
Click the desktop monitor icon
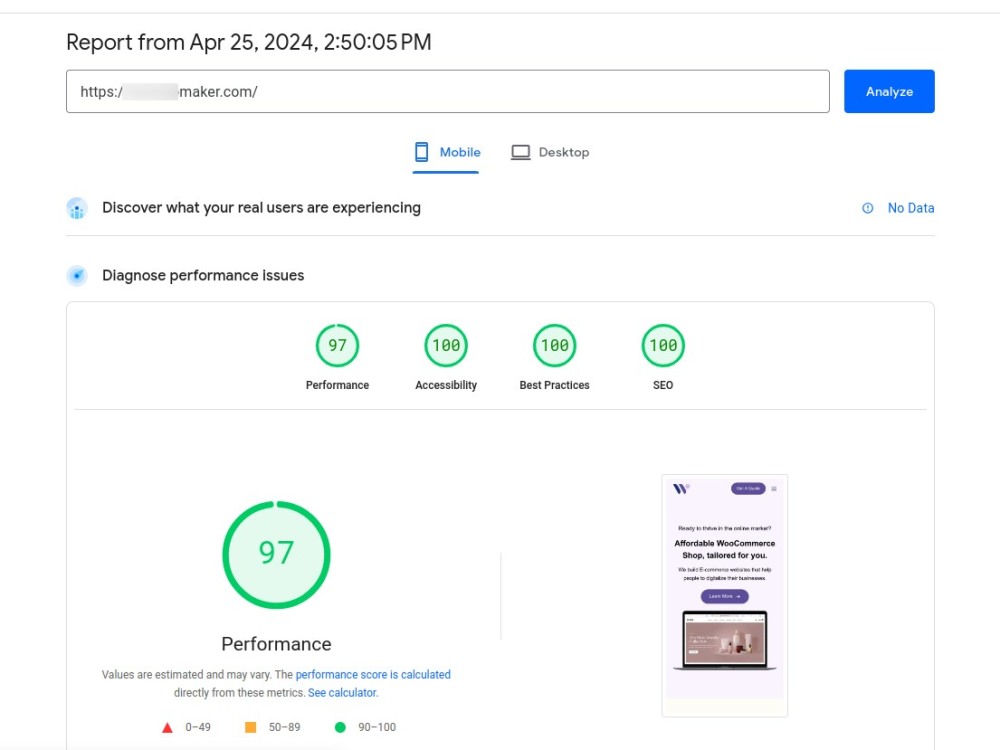pos(520,152)
